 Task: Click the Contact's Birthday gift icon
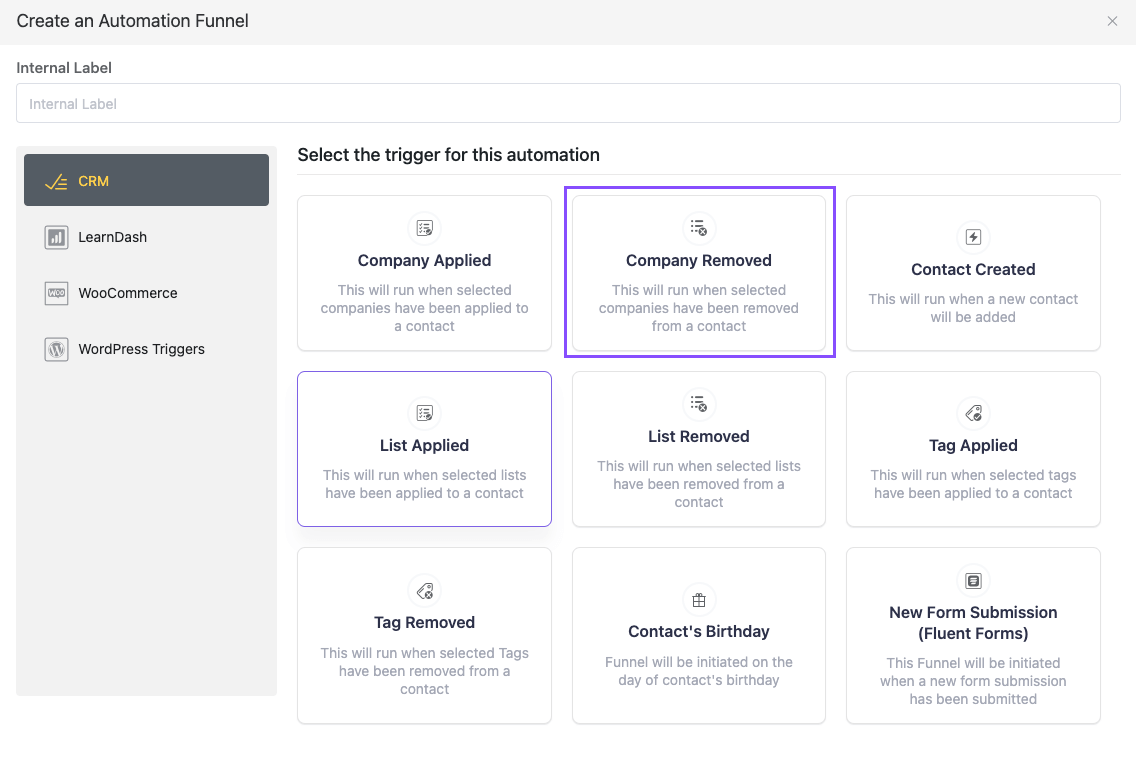tap(699, 599)
